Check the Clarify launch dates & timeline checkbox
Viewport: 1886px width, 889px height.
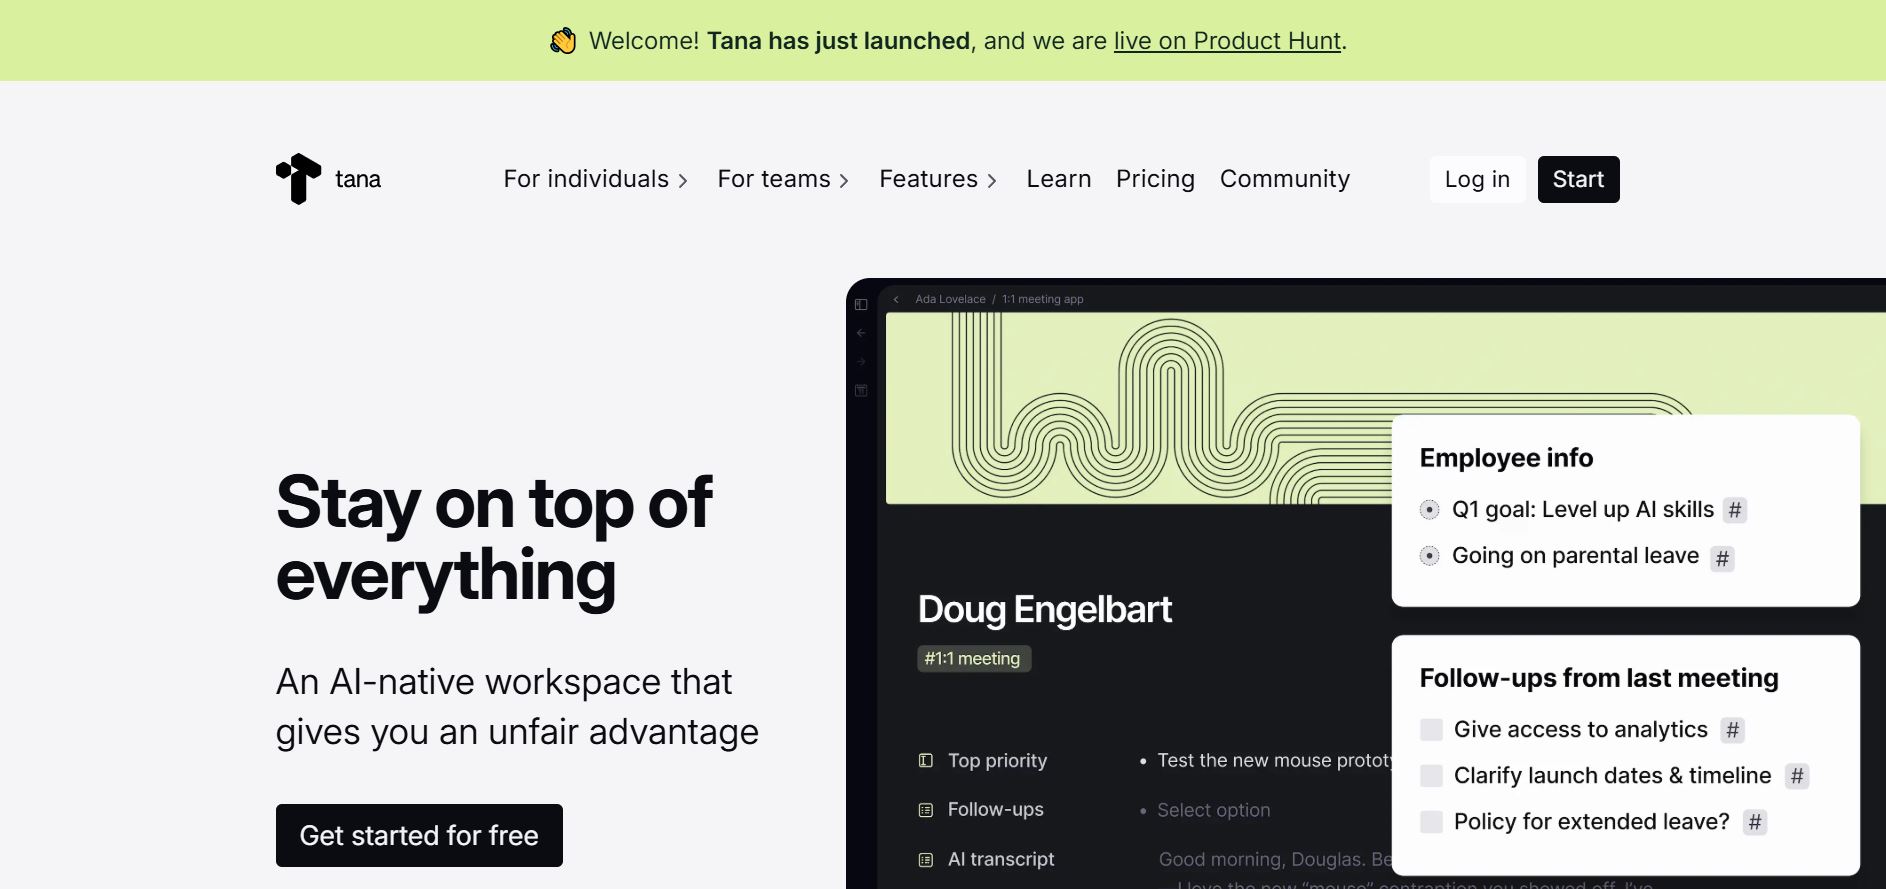tap(1432, 776)
